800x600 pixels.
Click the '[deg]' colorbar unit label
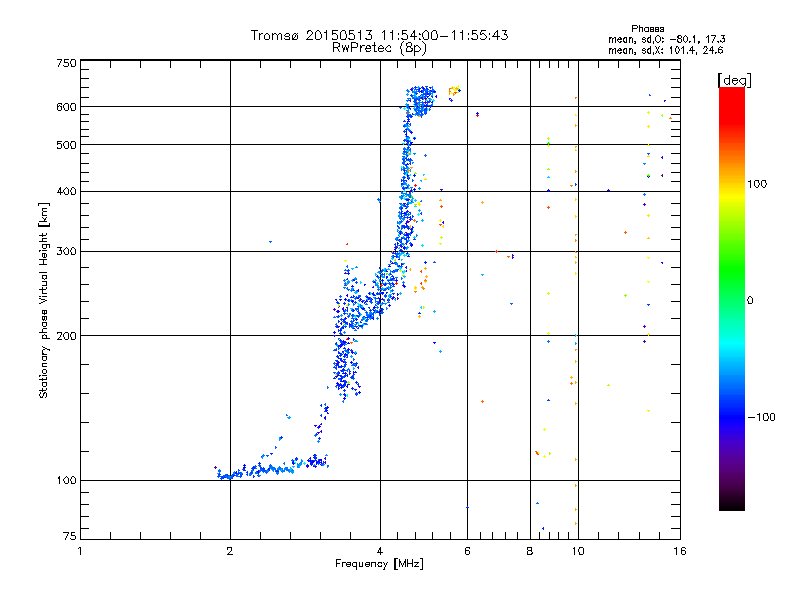(734, 80)
